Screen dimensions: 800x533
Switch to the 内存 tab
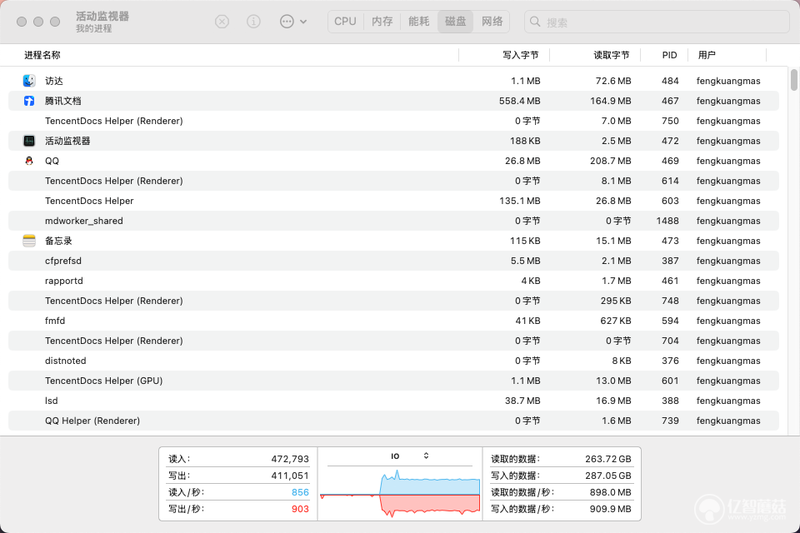(382, 21)
